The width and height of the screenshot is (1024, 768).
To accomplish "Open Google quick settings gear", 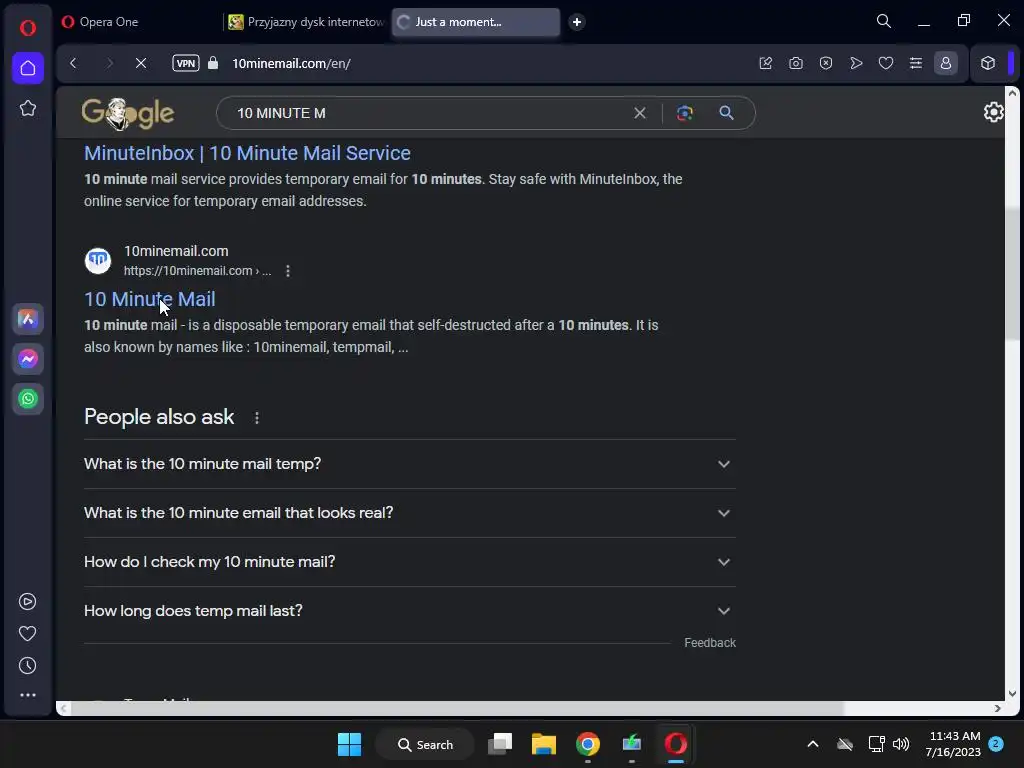I will (x=993, y=112).
